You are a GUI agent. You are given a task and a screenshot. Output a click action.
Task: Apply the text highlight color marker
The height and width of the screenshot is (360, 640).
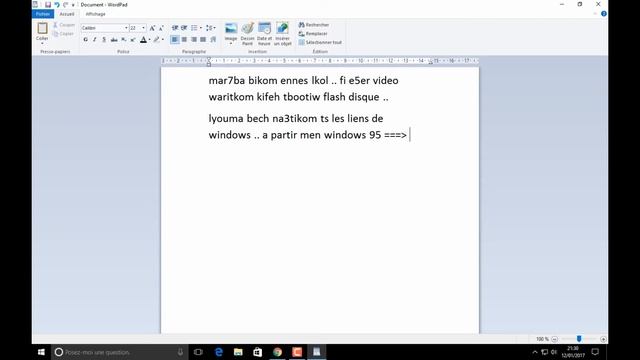click(x=156, y=40)
